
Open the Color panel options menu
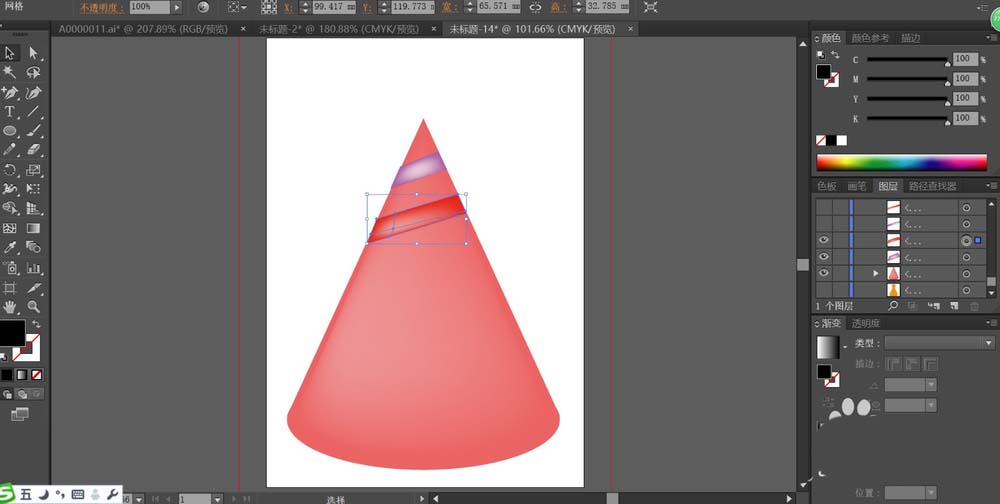point(990,38)
